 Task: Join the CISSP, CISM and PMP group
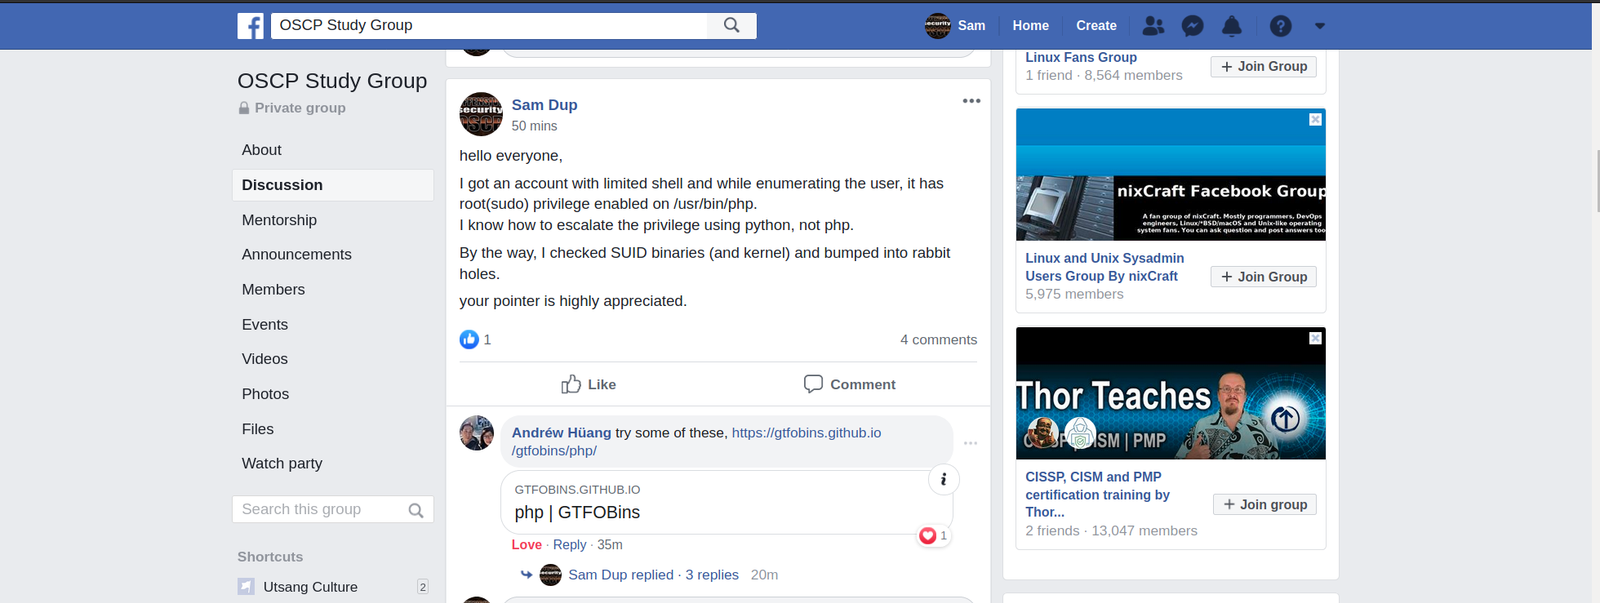click(1265, 505)
